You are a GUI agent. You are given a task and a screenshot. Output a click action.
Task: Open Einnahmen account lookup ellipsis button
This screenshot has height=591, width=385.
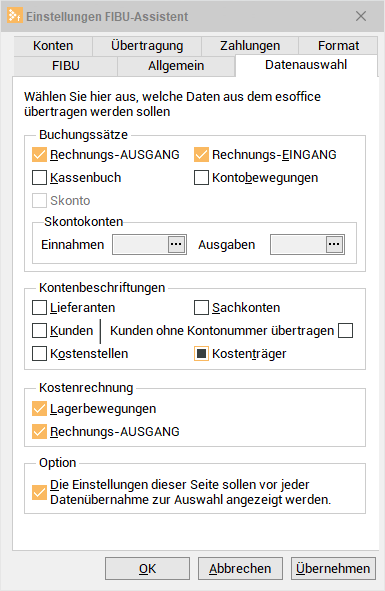pyautogui.click(x=176, y=244)
